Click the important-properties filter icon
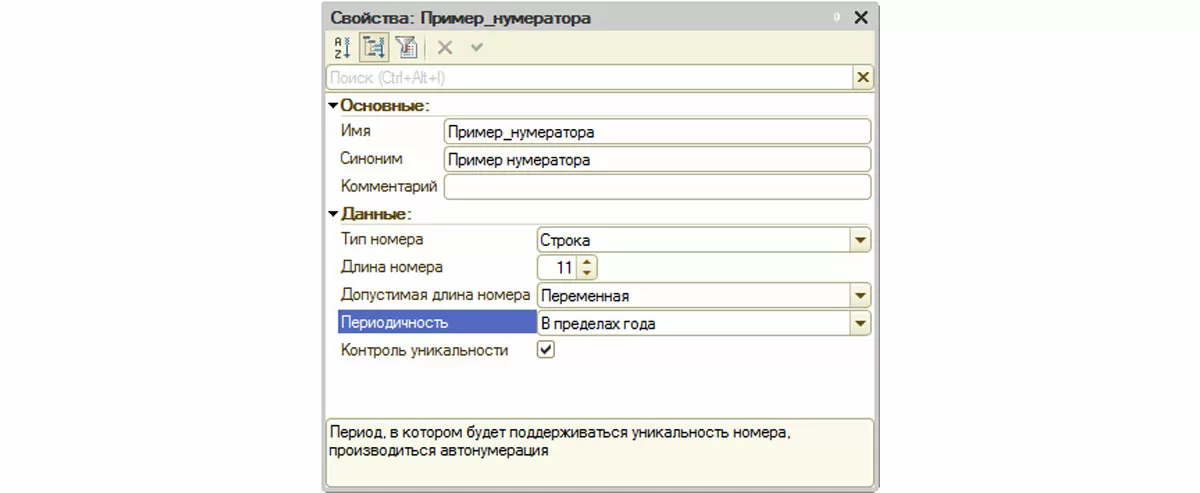 point(405,47)
